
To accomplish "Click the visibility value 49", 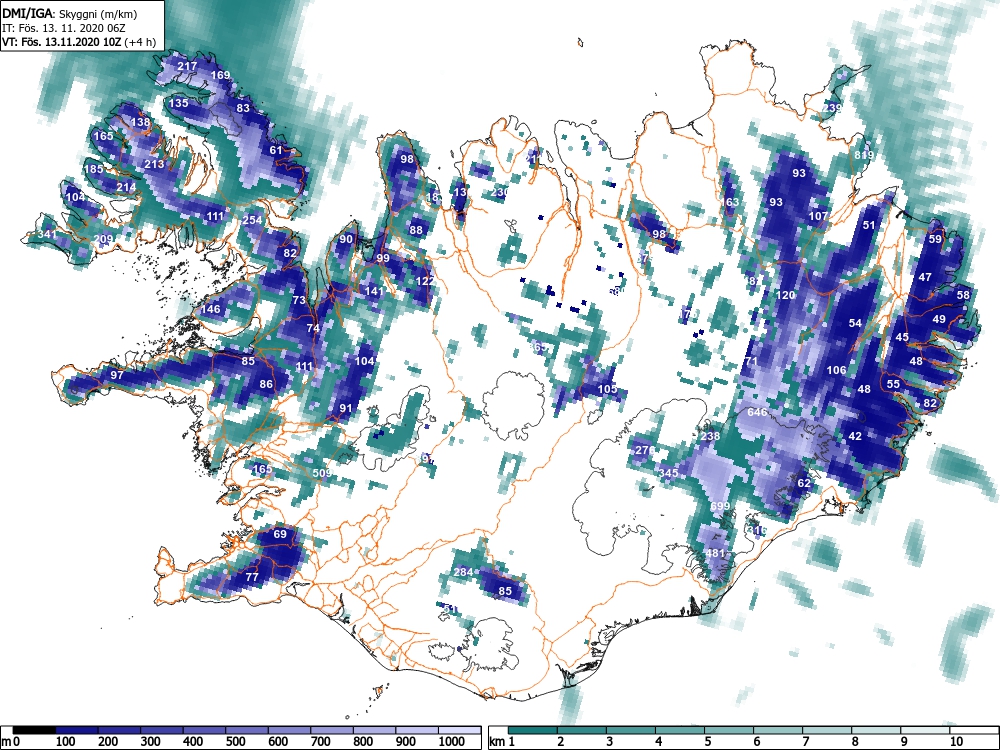I will (x=939, y=320).
